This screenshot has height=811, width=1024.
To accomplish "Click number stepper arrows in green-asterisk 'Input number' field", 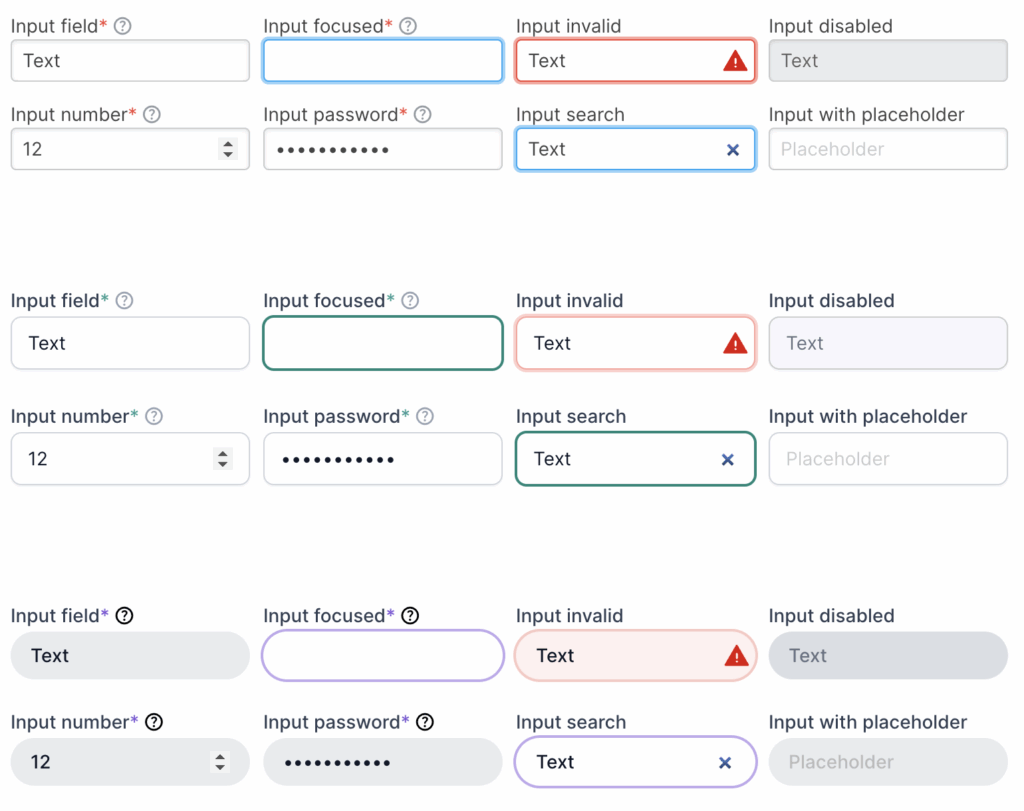I will point(223,460).
